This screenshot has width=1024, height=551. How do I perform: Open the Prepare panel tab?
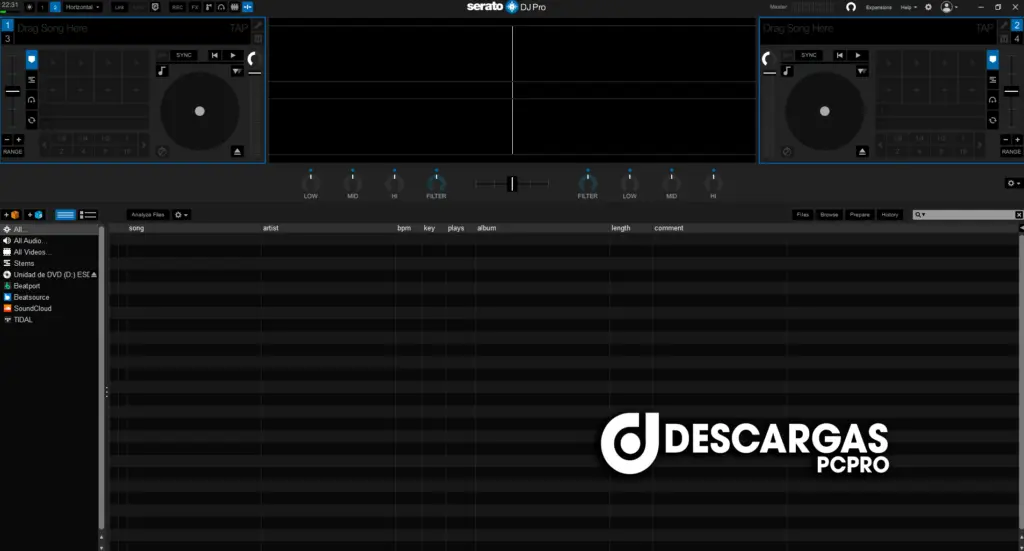860,215
